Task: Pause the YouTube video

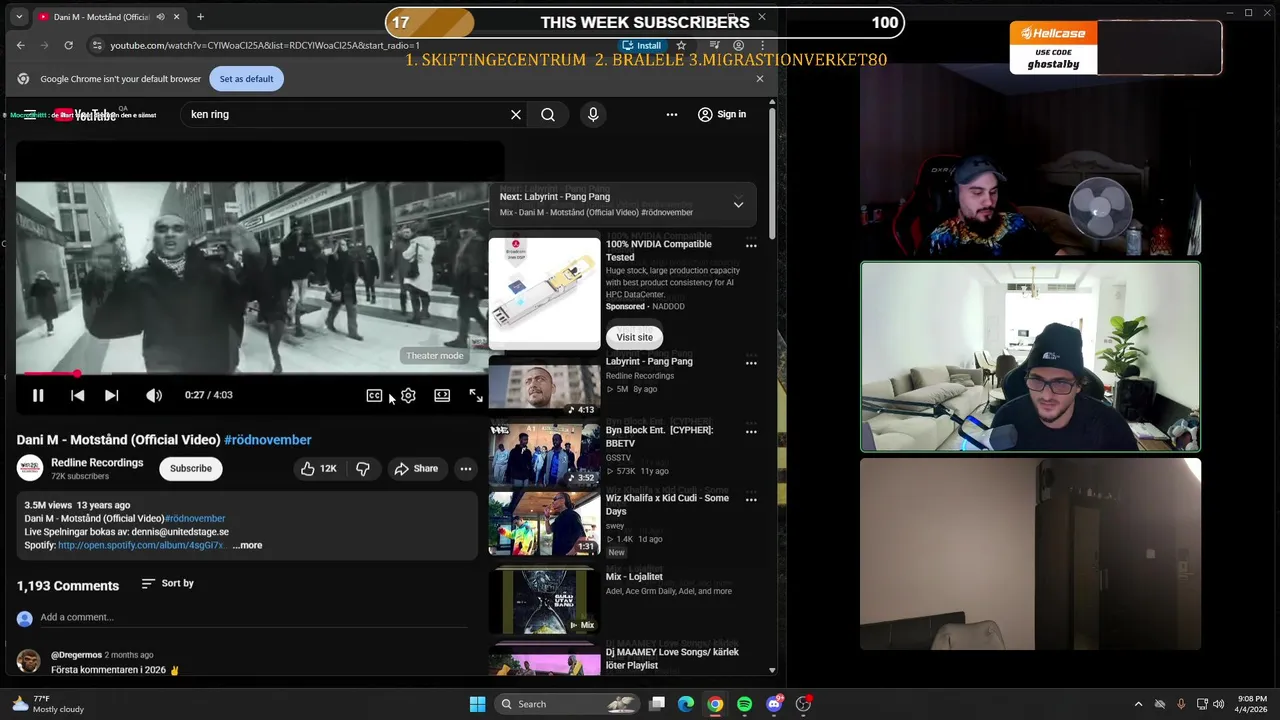Action: [x=38, y=395]
